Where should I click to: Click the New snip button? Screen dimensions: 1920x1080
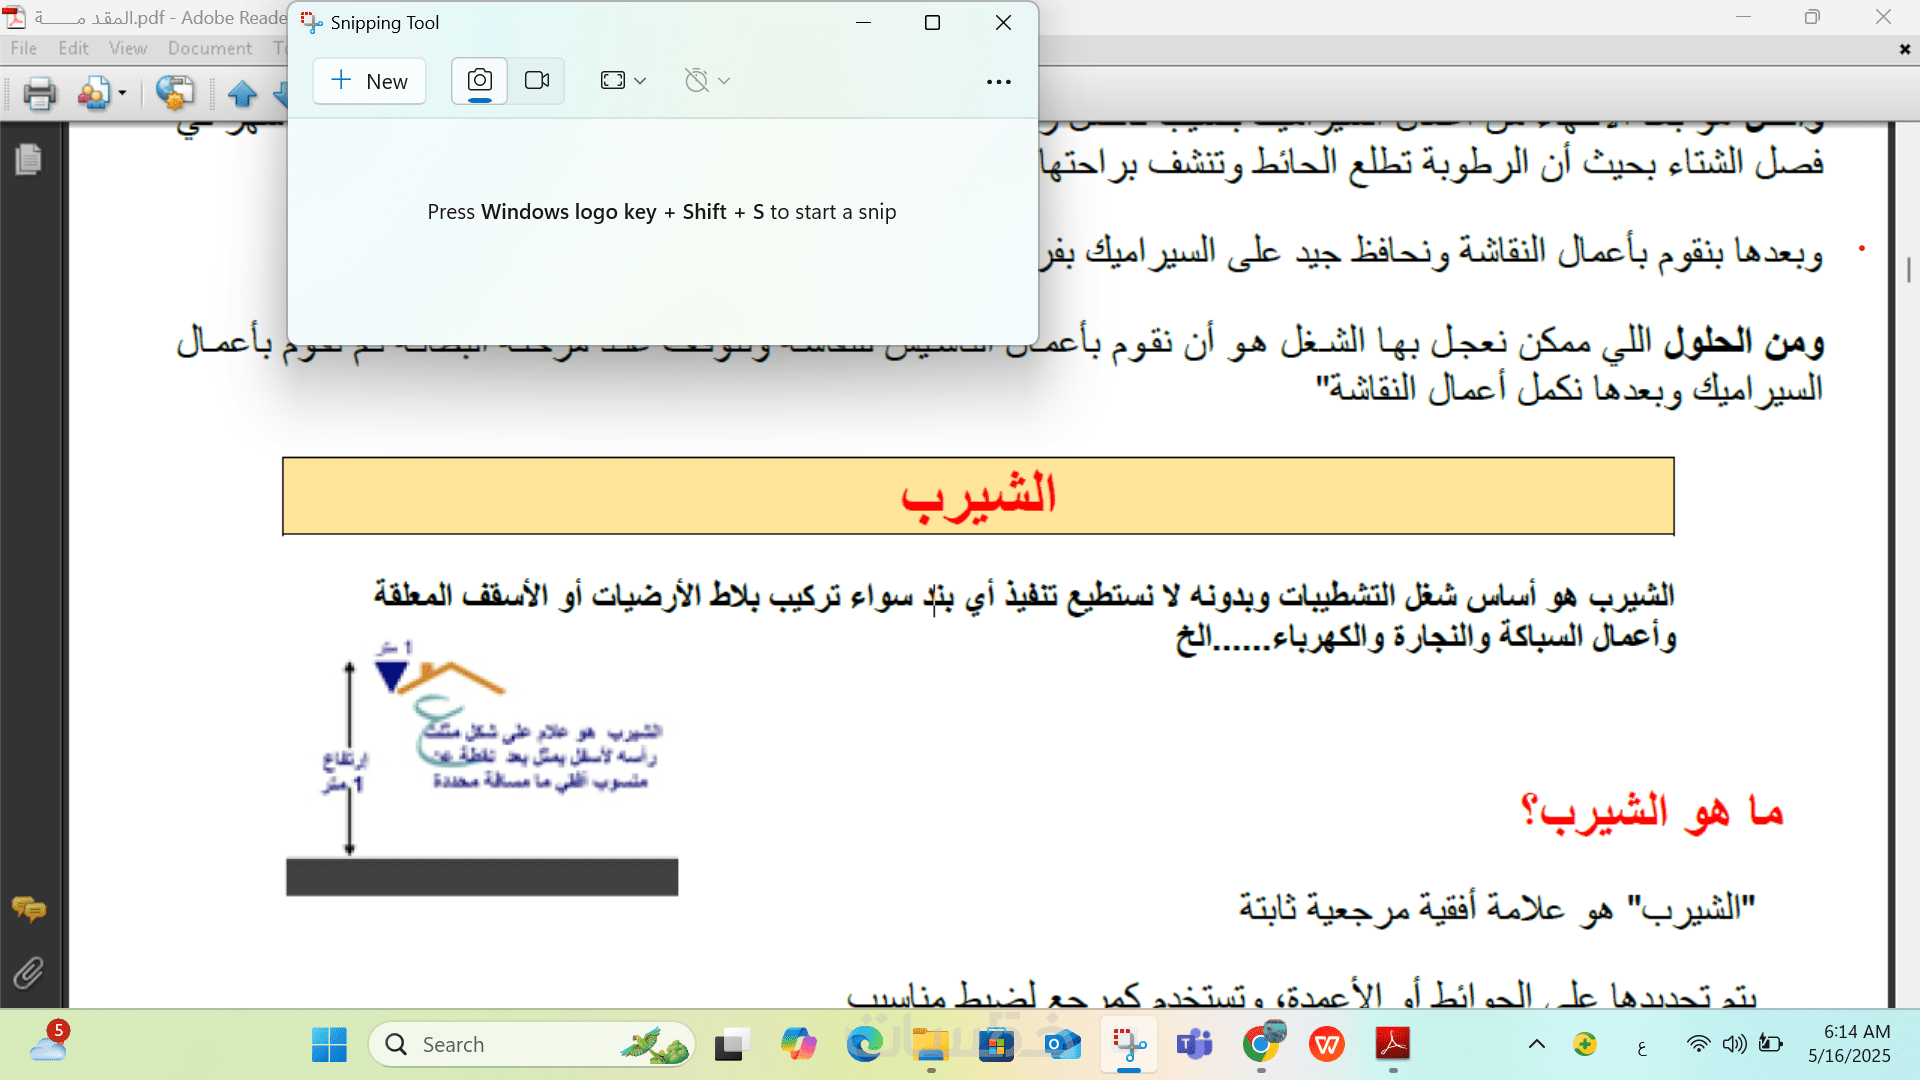click(369, 81)
